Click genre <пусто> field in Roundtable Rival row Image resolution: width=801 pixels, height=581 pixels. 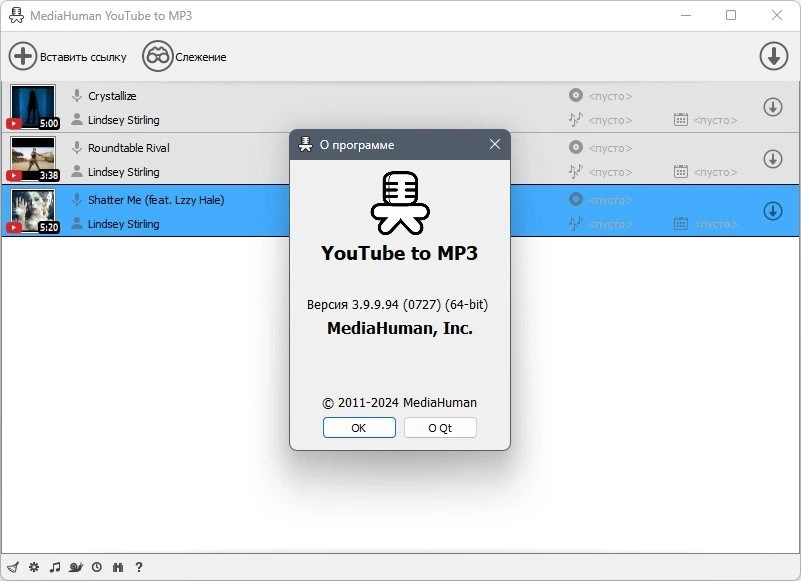pyautogui.click(x=610, y=172)
